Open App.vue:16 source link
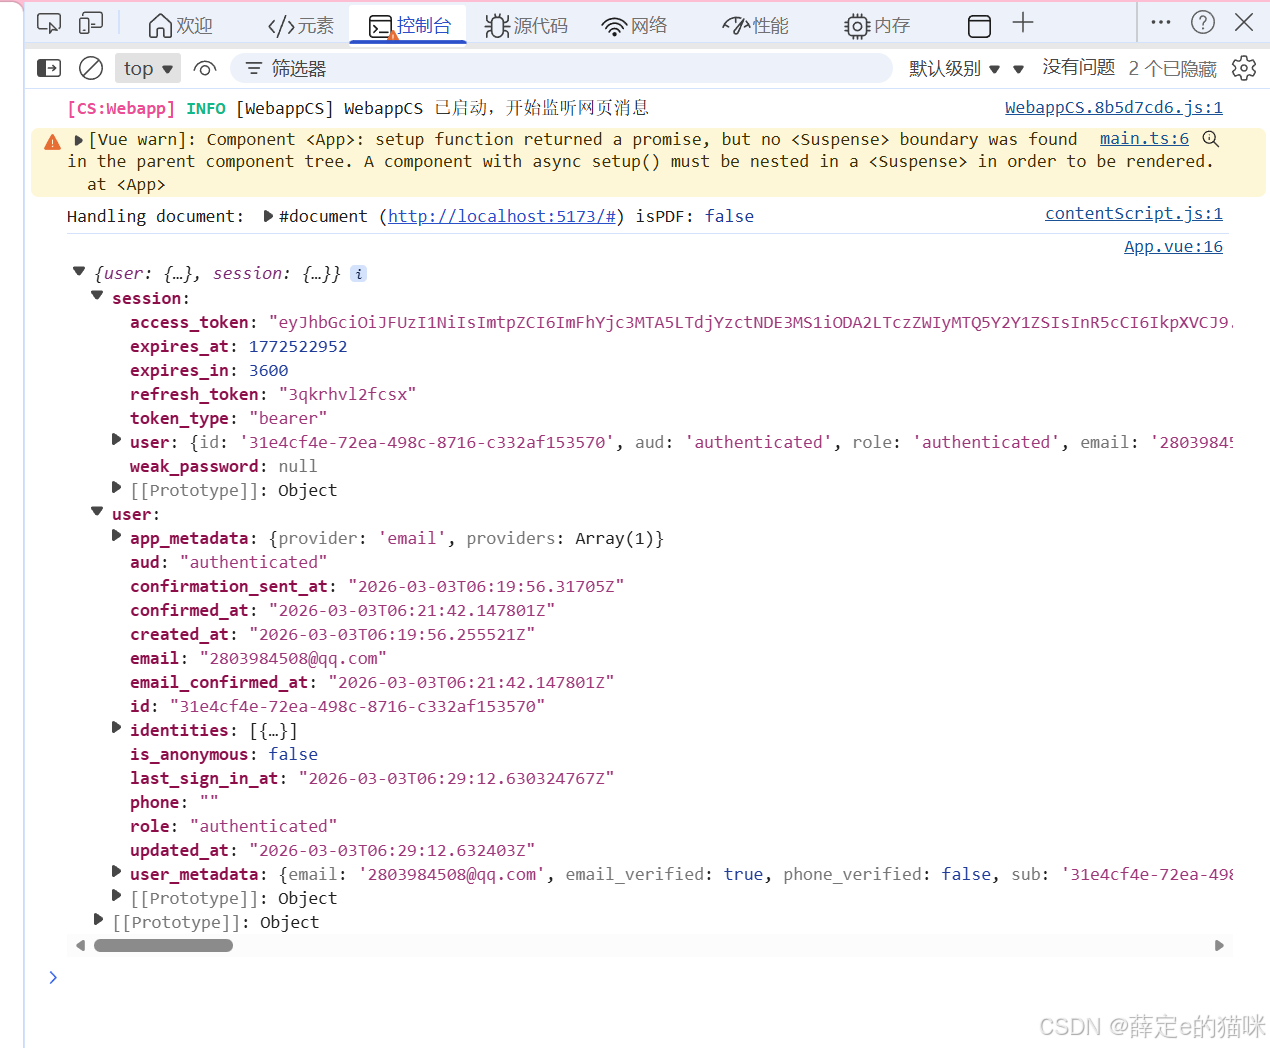Viewport: 1270px width, 1048px height. [1173, 246]
